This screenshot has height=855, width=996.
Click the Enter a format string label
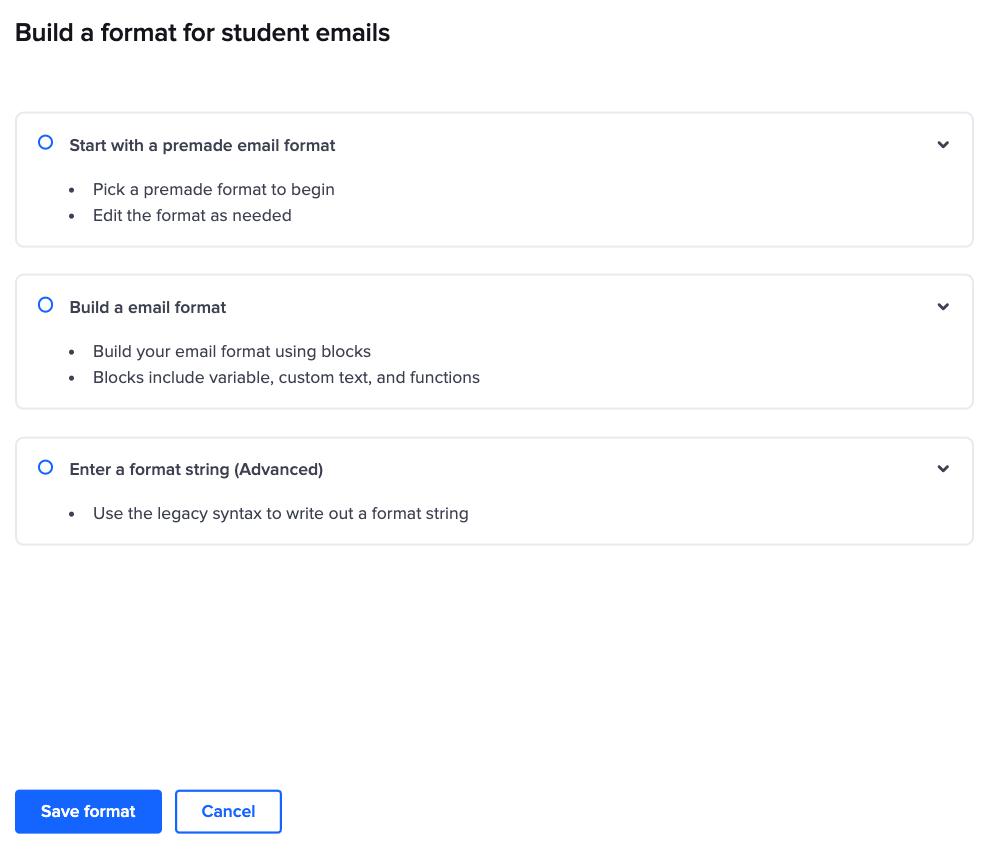196,468
